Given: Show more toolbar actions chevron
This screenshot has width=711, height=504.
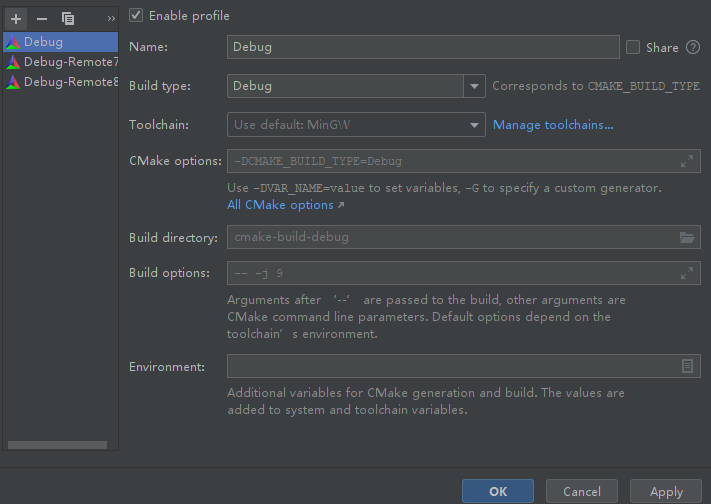Looking at the screenshot, I should [x=111, y=18].
